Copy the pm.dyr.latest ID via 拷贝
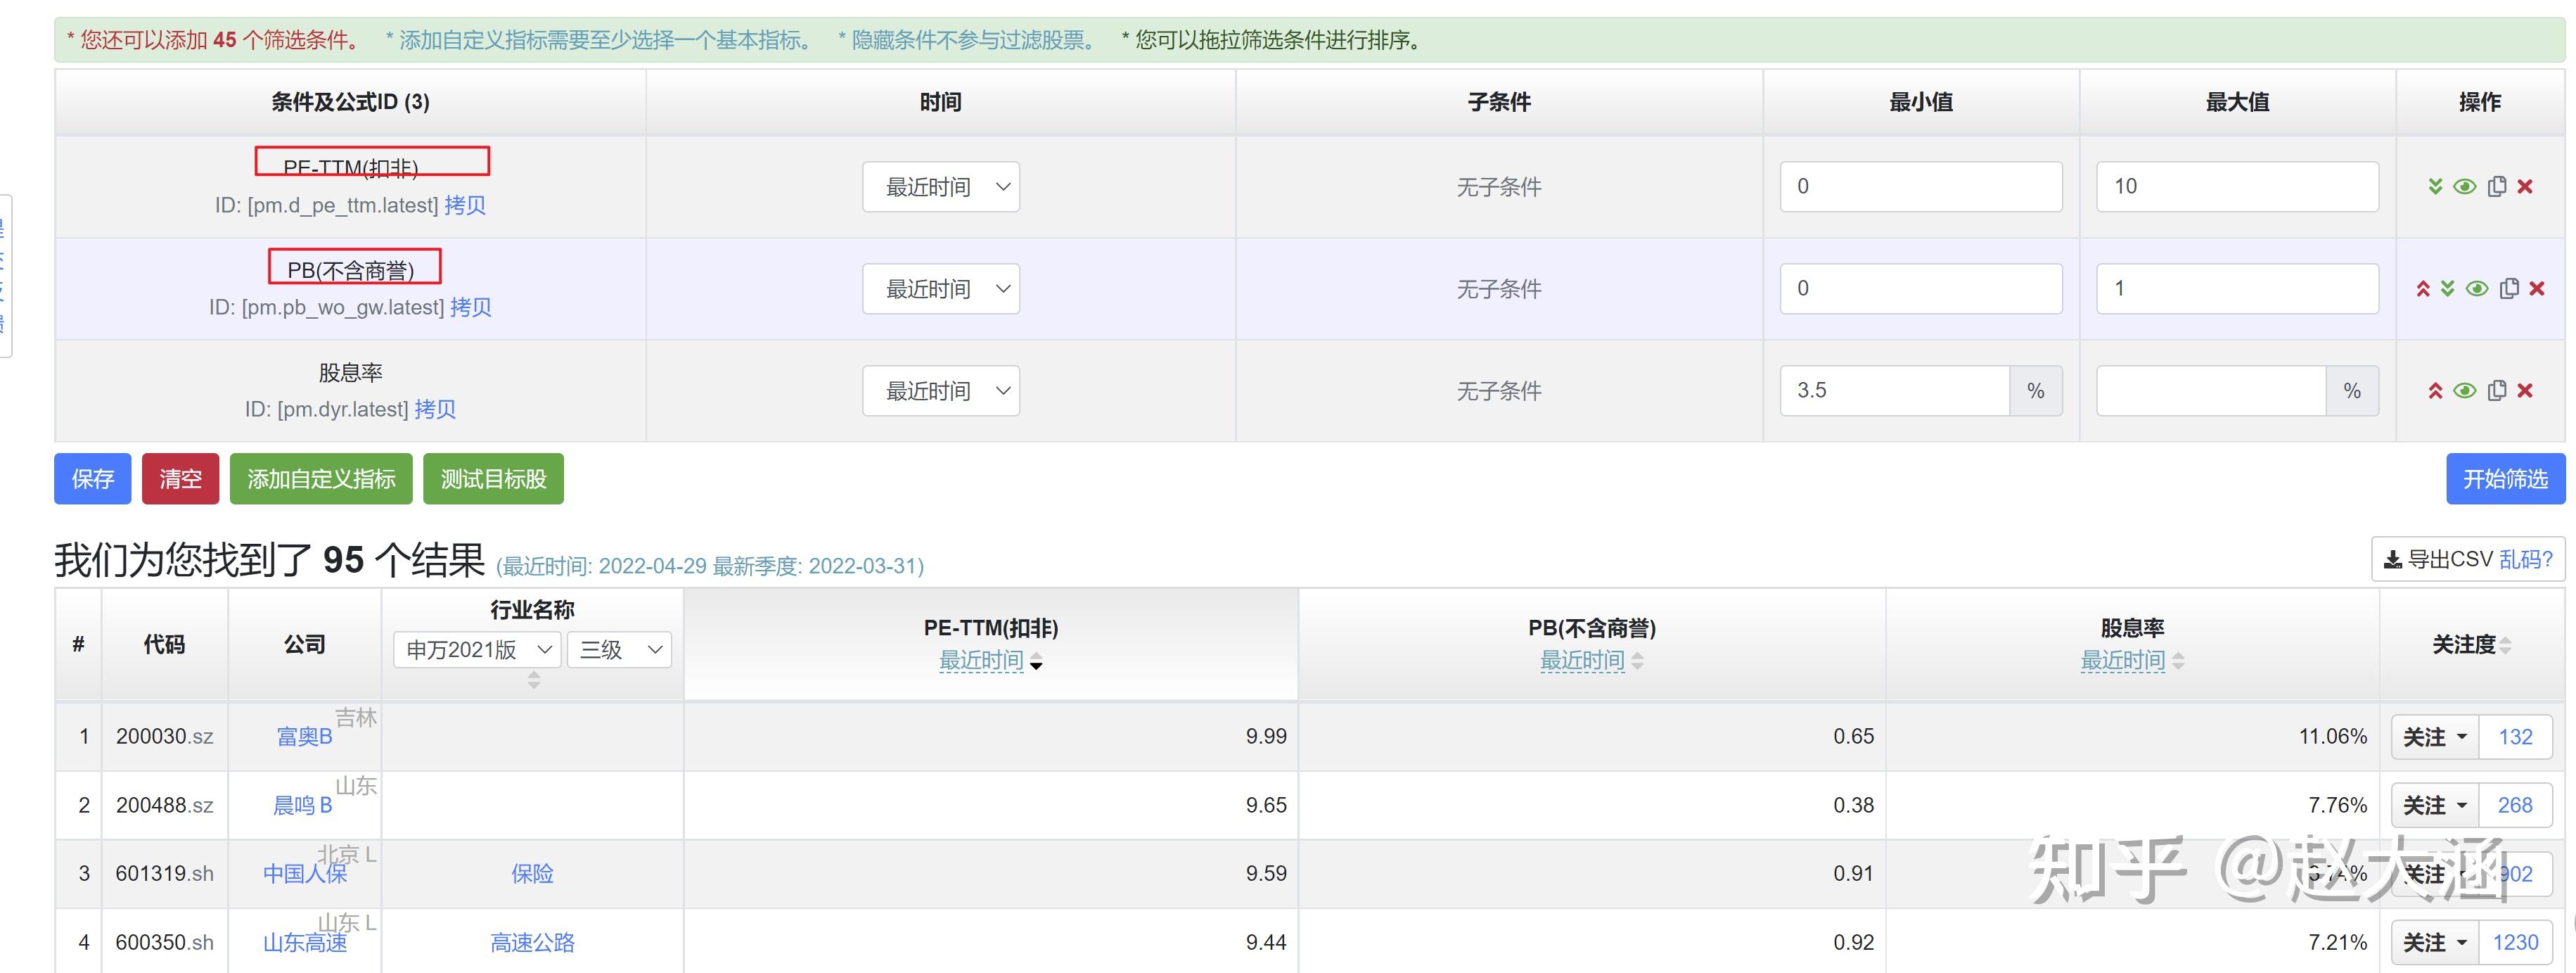 point(435,410)
